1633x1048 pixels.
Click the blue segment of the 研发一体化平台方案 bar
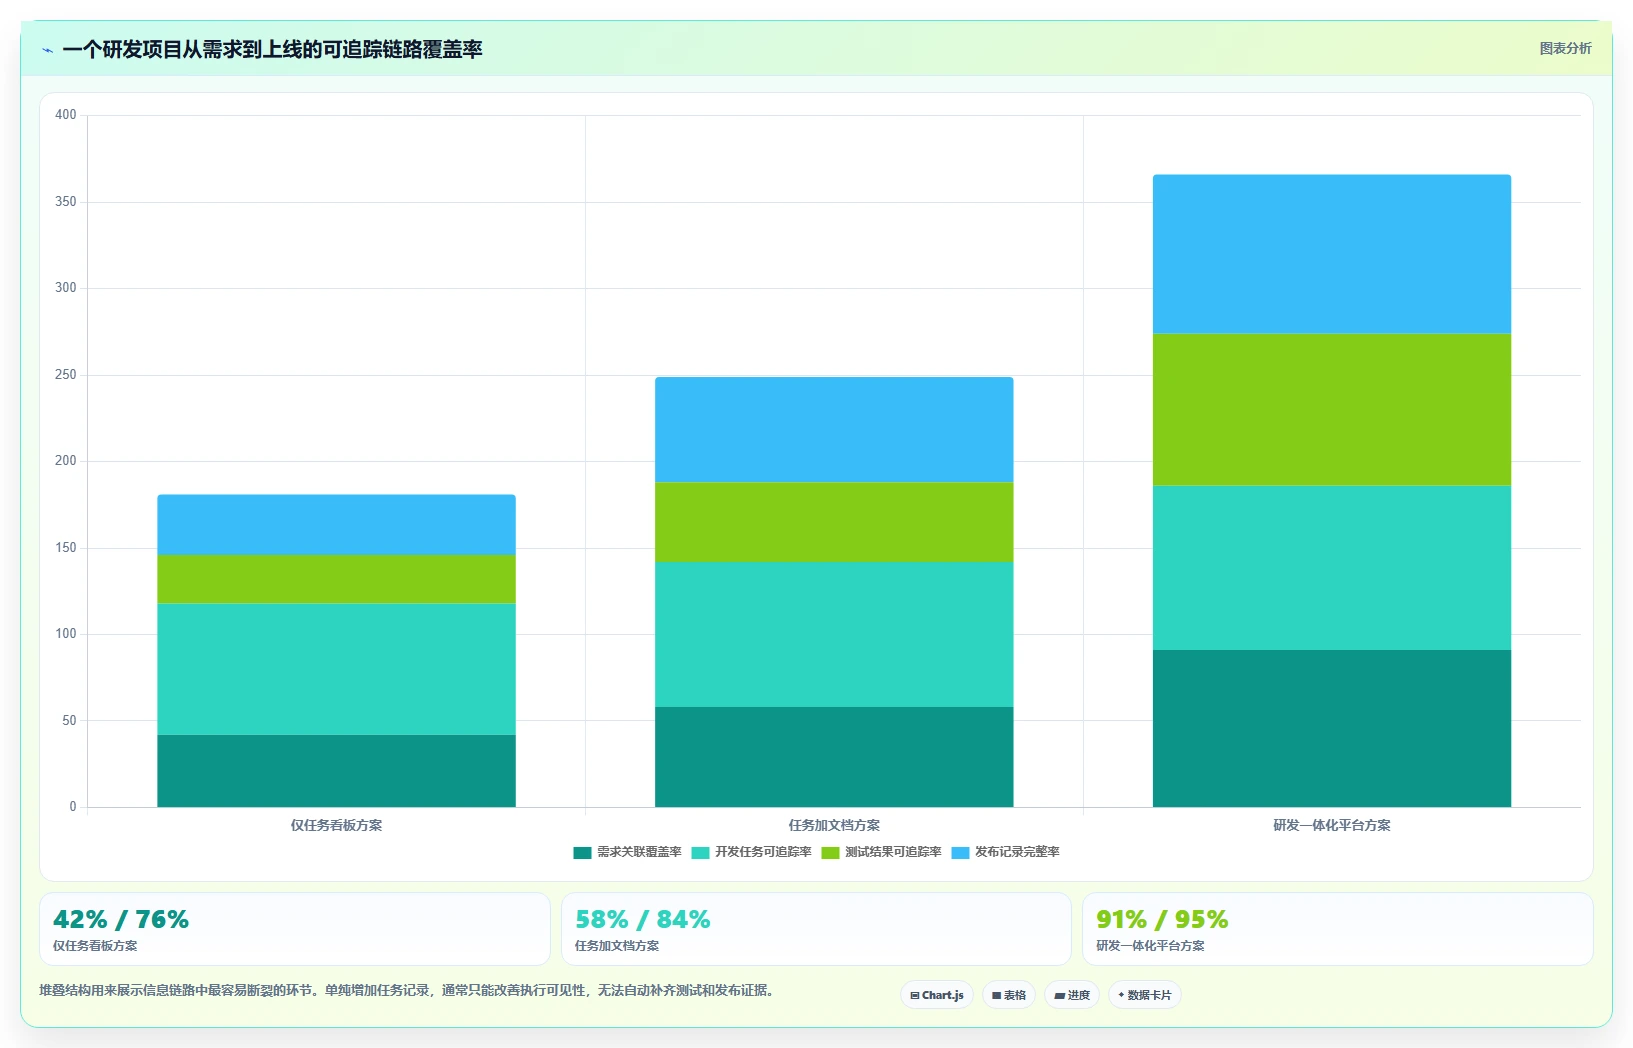1332,254
